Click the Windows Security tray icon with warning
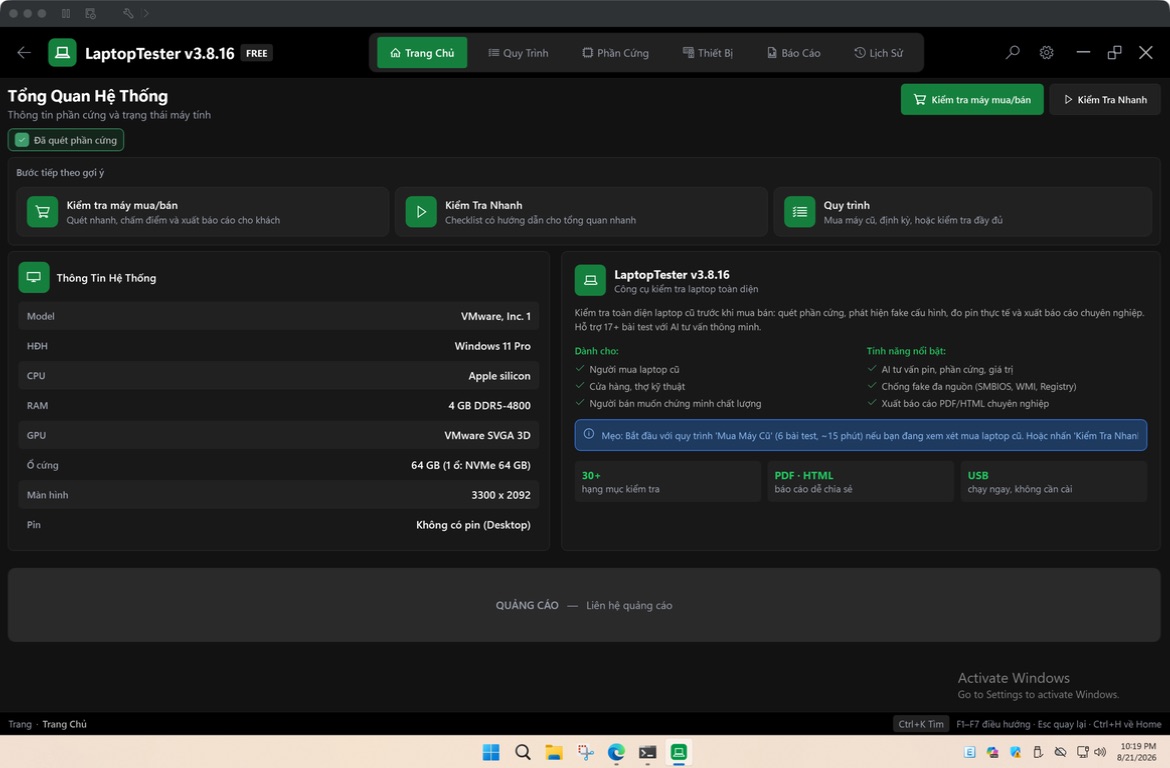This screenshot has width=1170, height=768. tap(1016, 752)
